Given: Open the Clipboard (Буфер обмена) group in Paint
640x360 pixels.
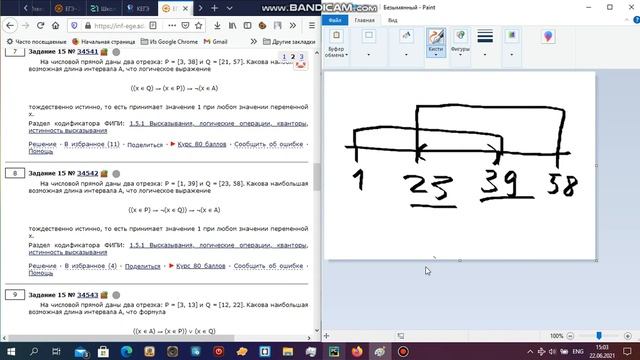Looking at the screenshot, I should pos(336,43).
